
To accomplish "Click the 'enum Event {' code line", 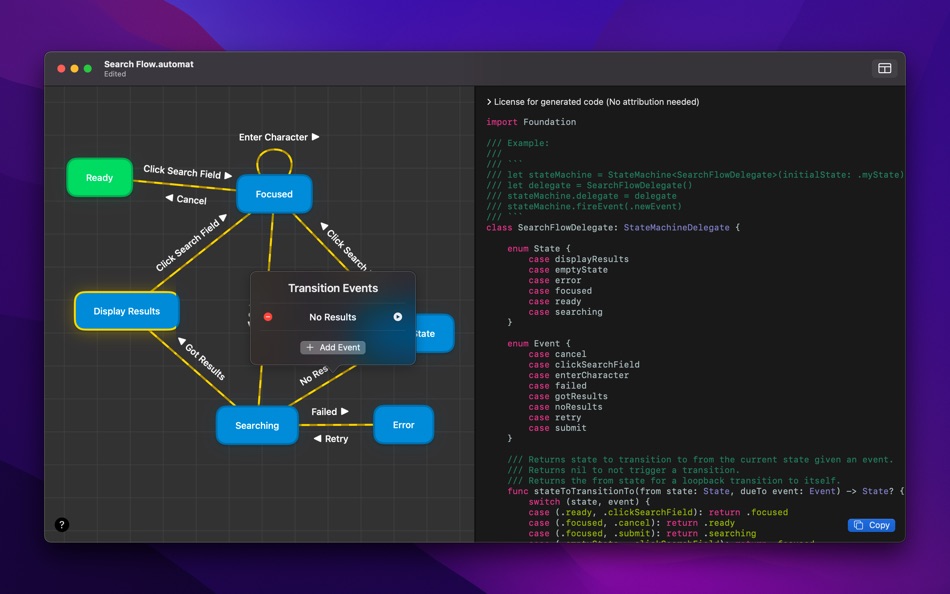I will point(539,344).
